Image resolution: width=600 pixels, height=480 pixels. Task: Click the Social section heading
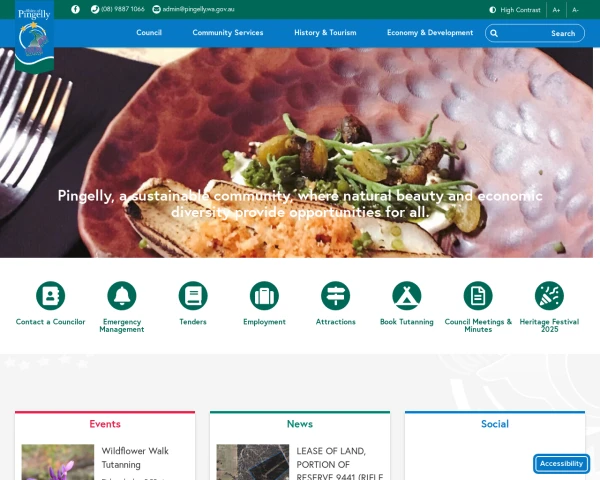[x=495, y=424]
